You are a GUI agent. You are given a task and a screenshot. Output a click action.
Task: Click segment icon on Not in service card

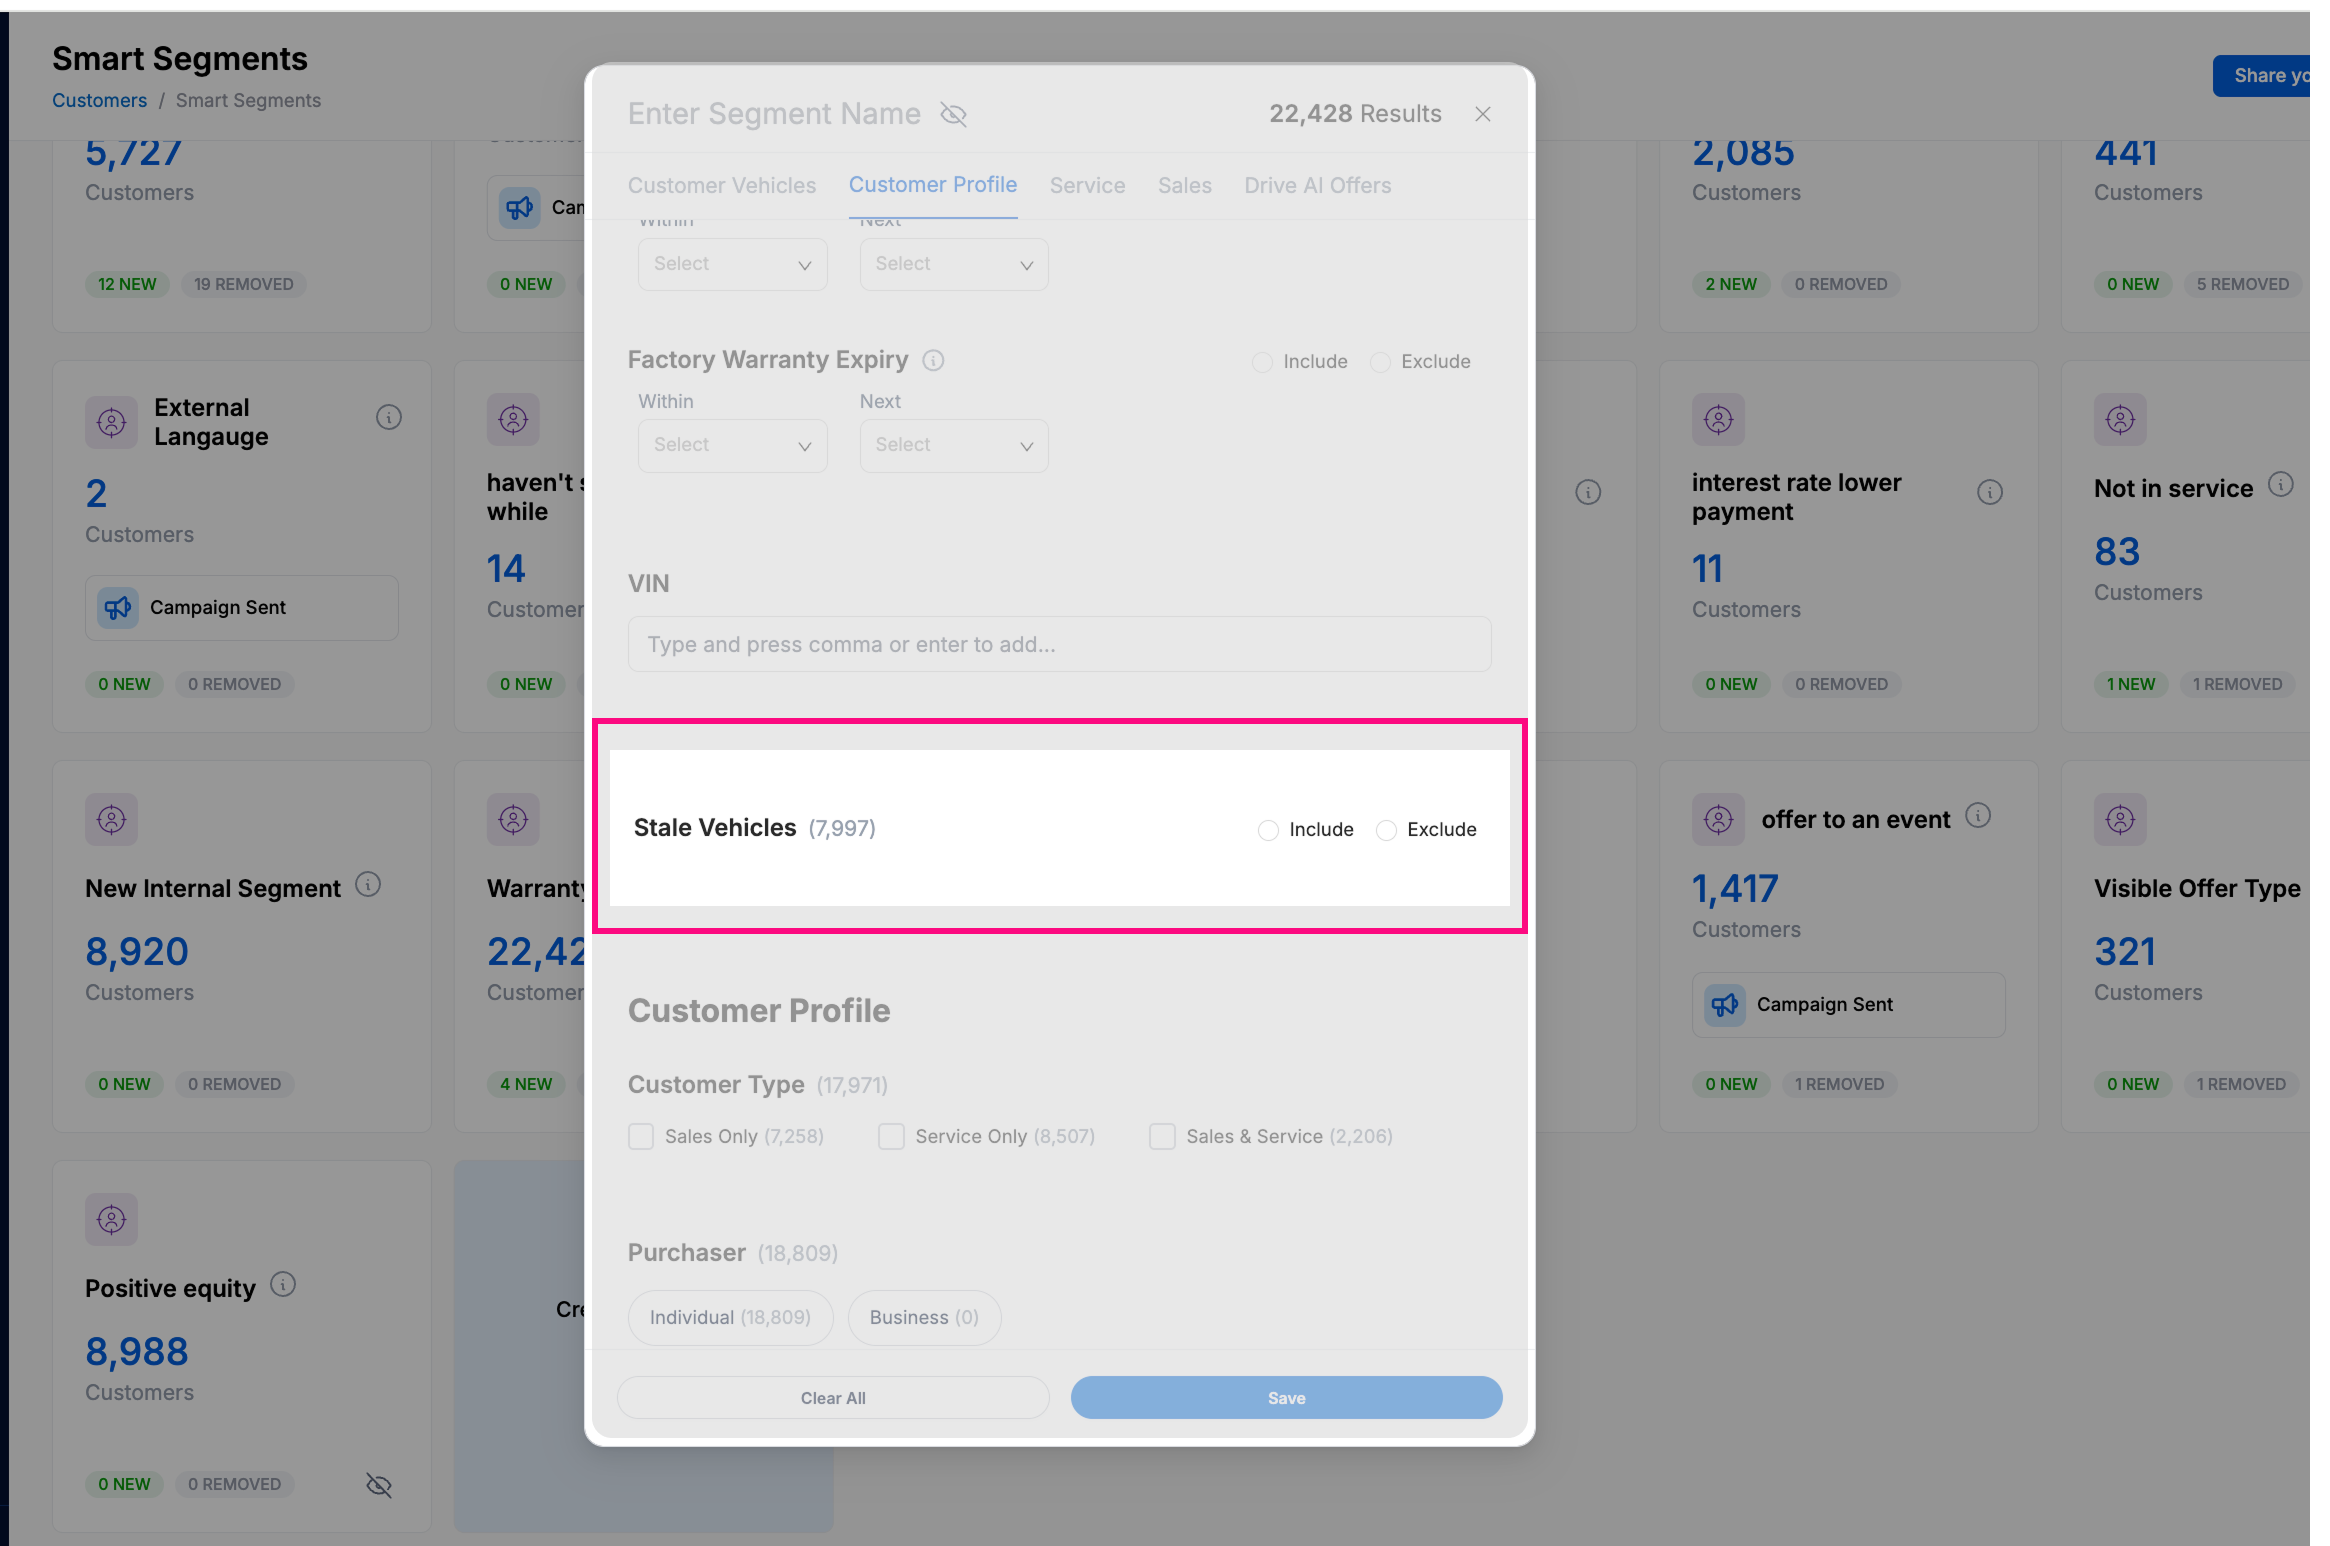(x=2120, y=419)
